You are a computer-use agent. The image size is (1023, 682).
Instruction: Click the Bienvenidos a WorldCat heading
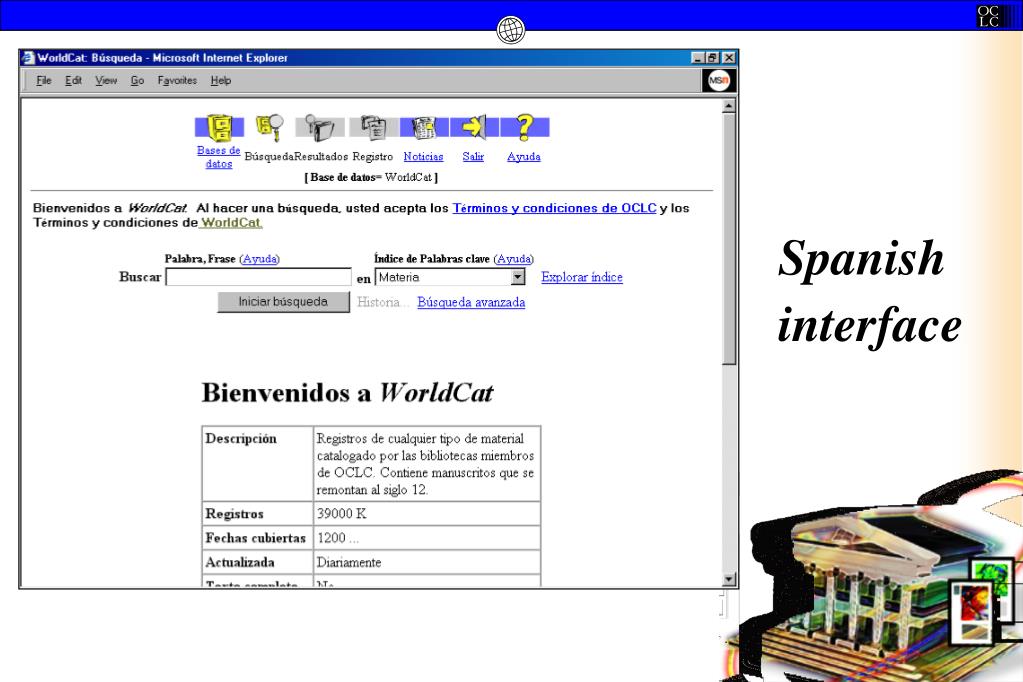pos(347,393)
